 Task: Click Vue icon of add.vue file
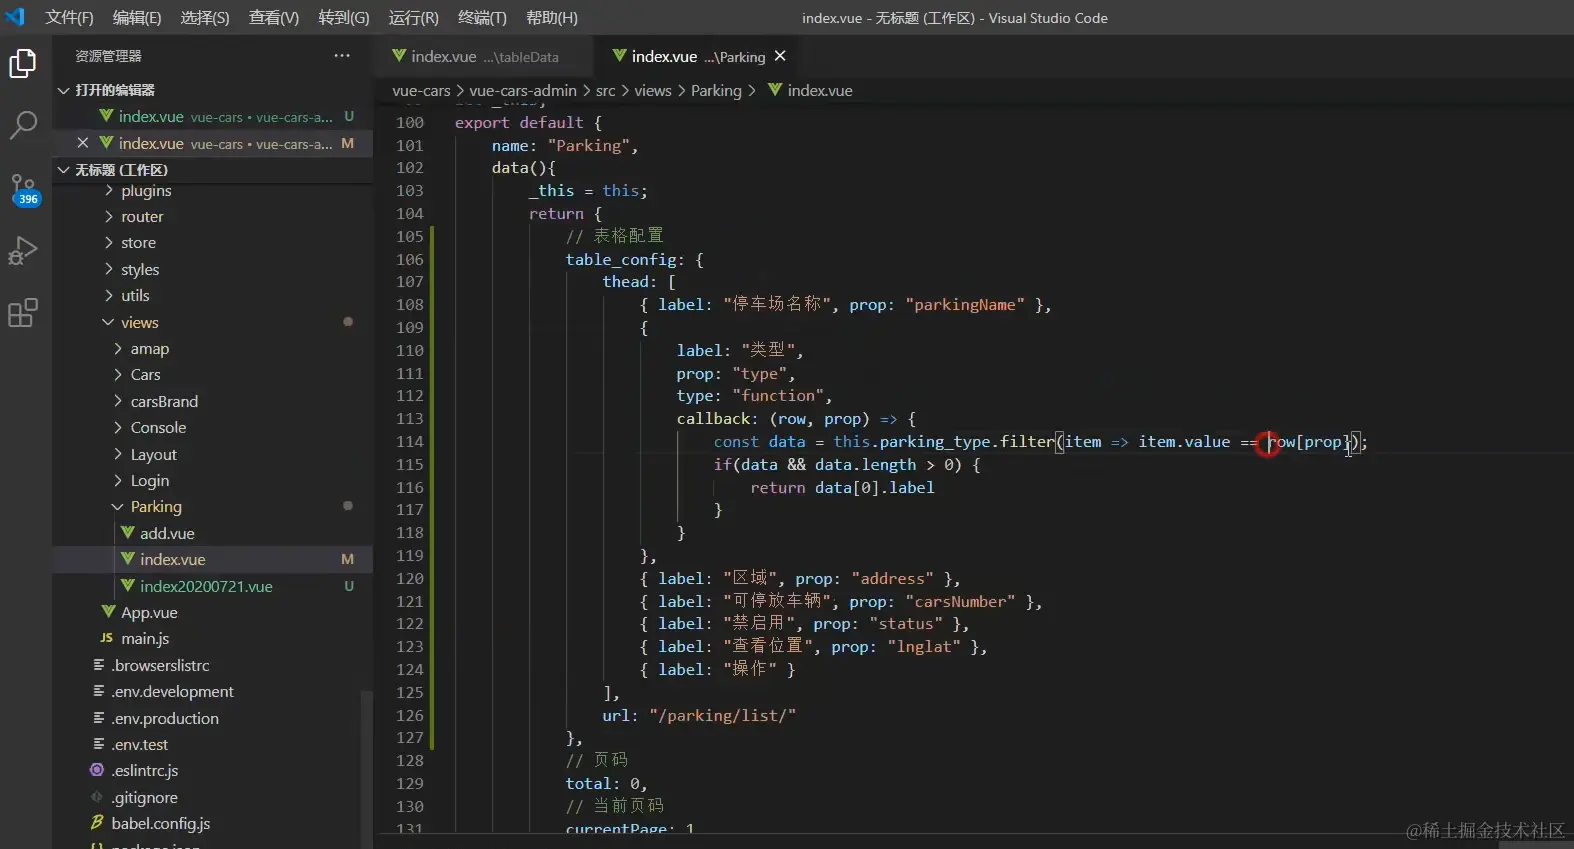point(128,533)
